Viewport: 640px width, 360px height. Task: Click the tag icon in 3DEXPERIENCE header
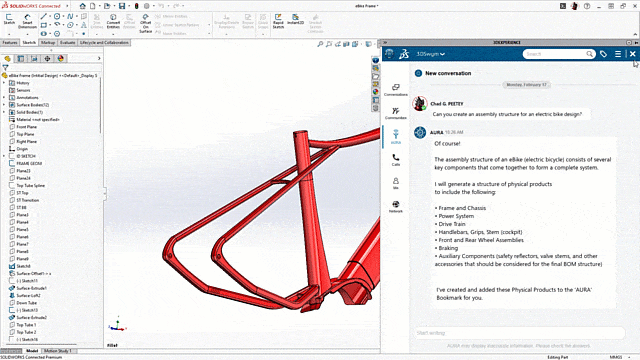(x=603, y=54)
